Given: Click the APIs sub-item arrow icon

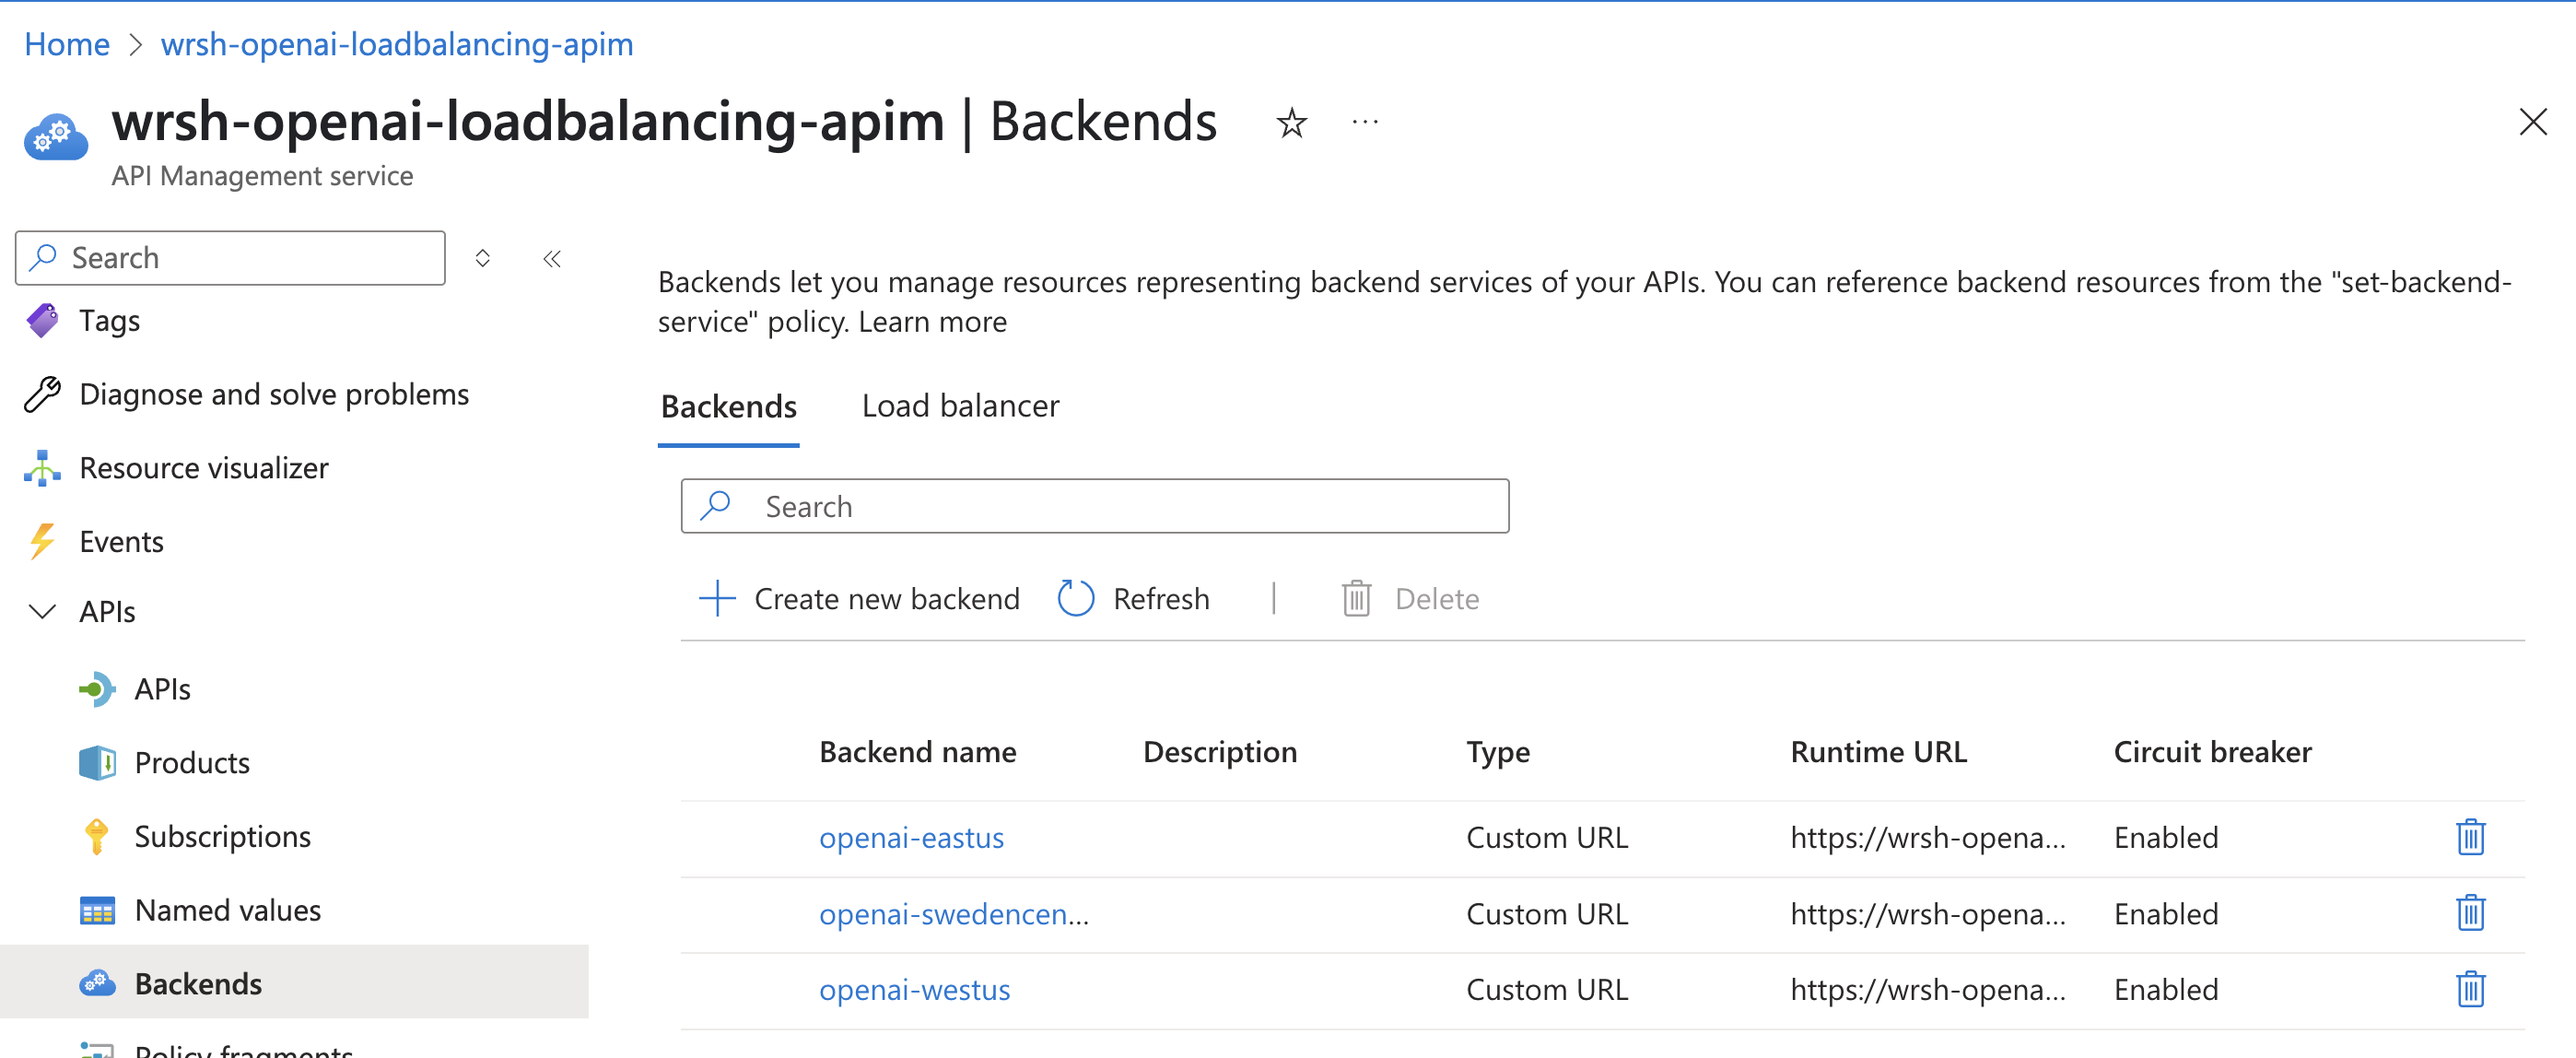Looking at the screenshot, I should coord(97,689).
